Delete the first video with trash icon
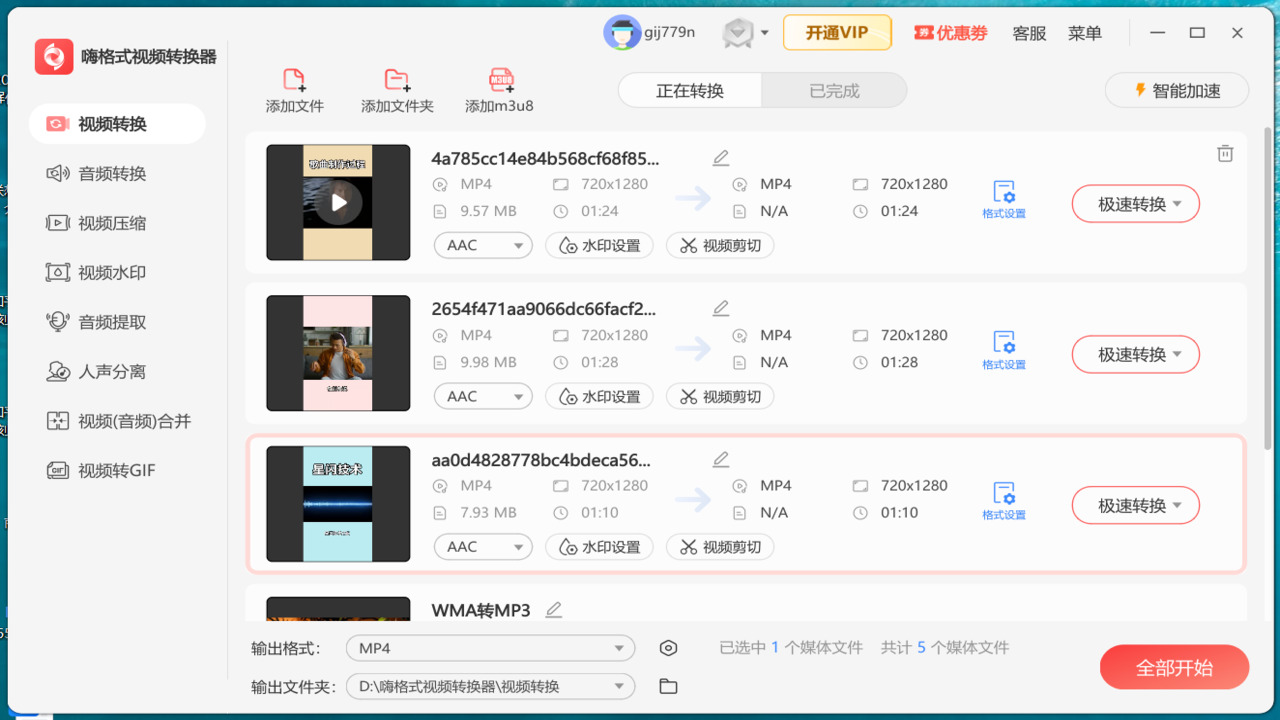This screenshot has width=1280, height=720. (1225, 154)
